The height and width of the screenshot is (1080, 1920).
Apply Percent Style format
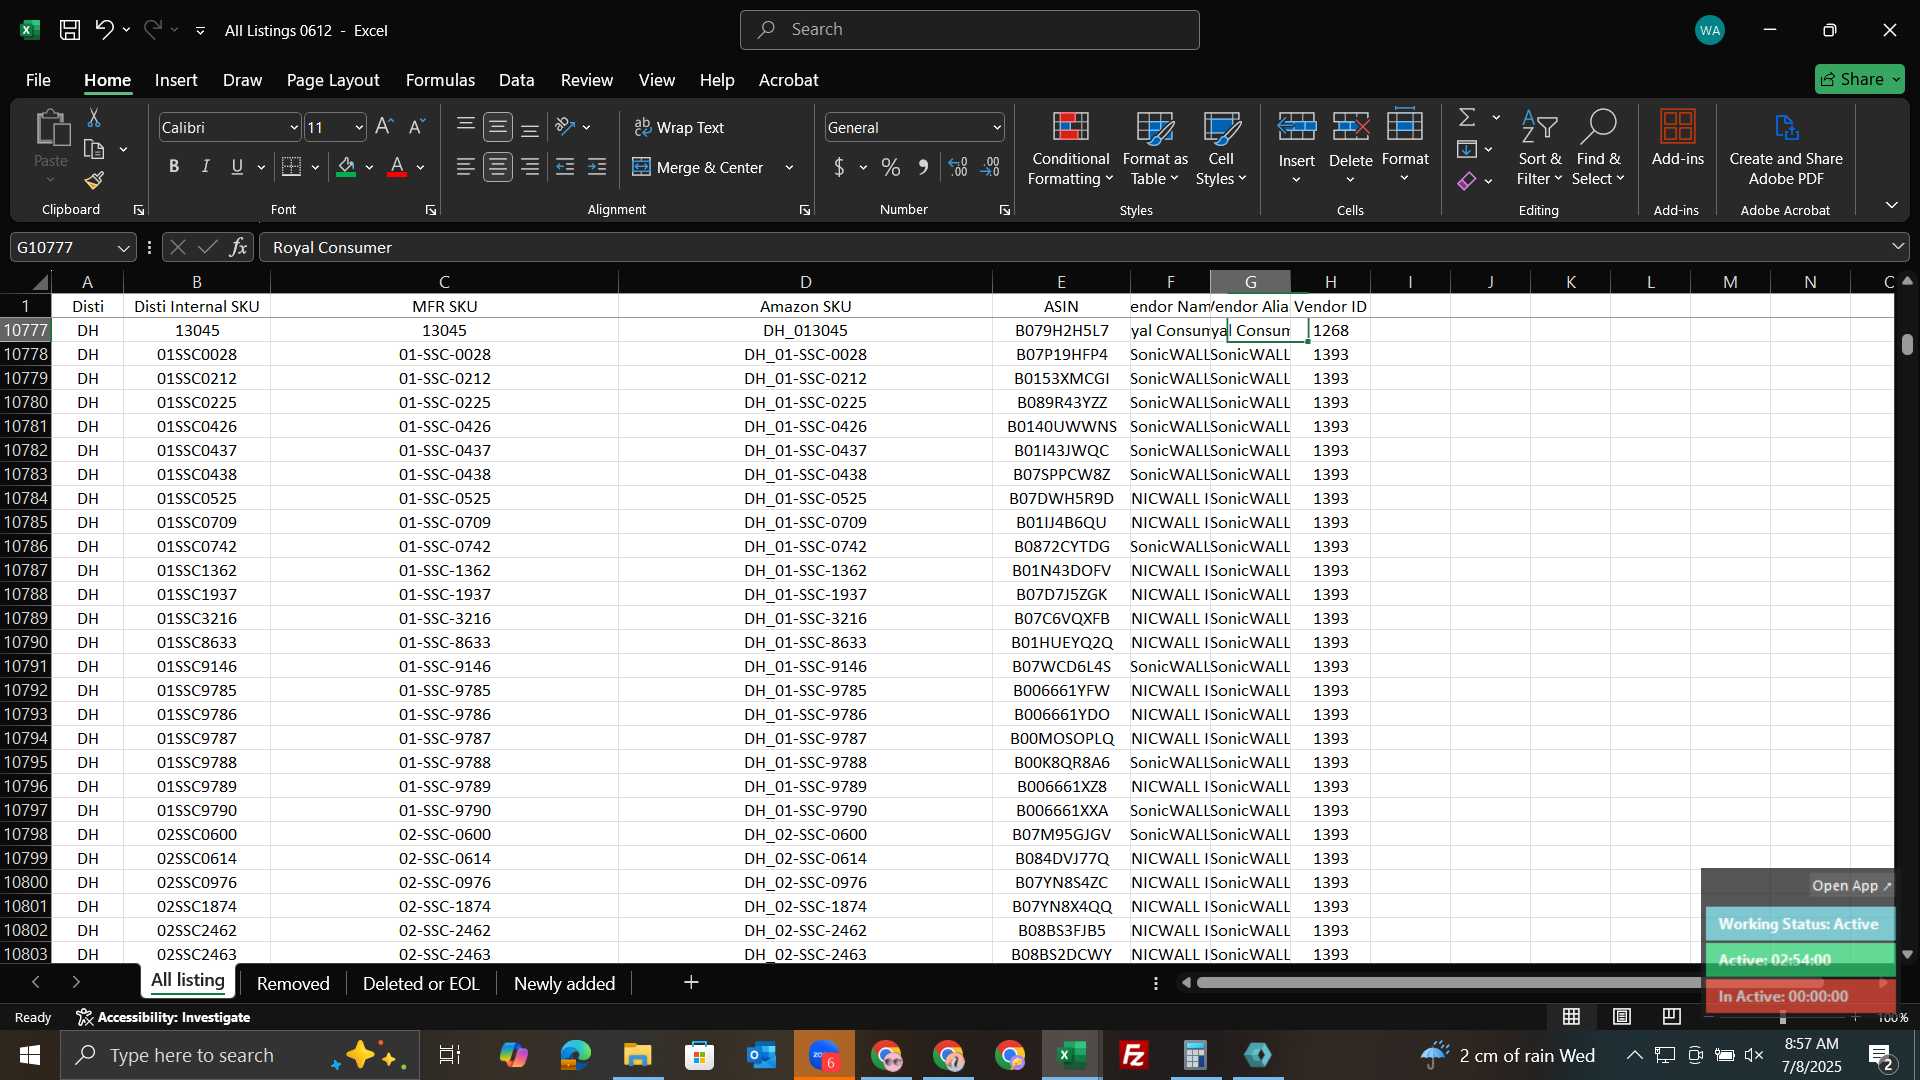click(891, 167)
